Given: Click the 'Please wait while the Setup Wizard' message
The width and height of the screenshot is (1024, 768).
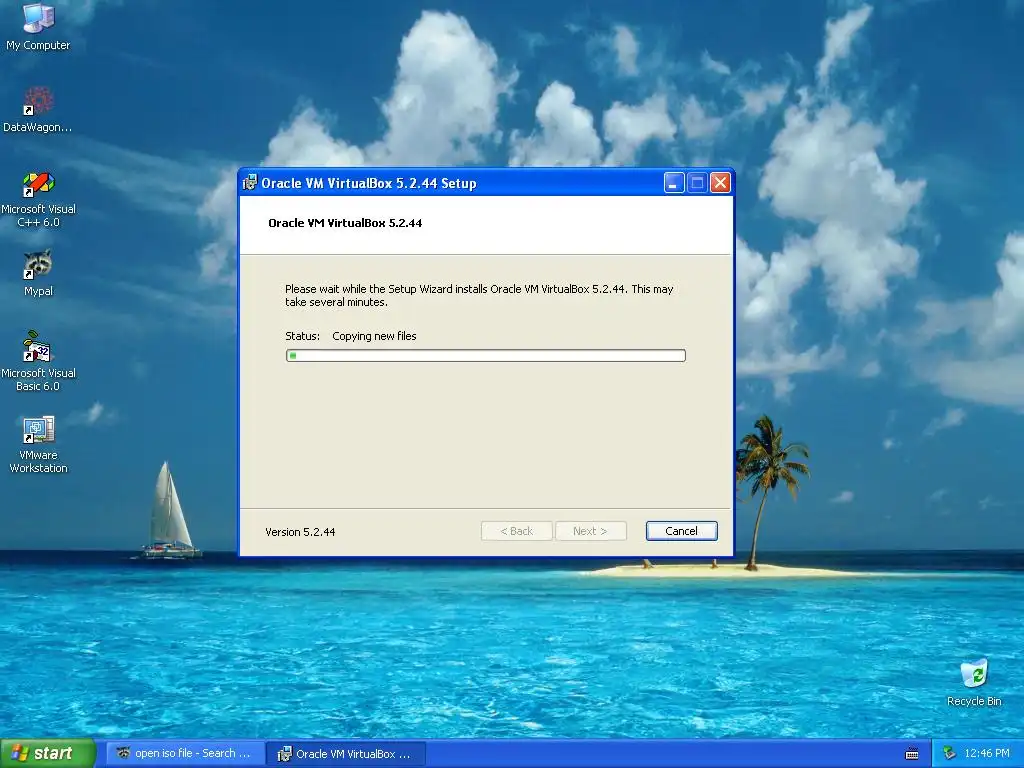Looking at the screenshot, I should (479, 295).
